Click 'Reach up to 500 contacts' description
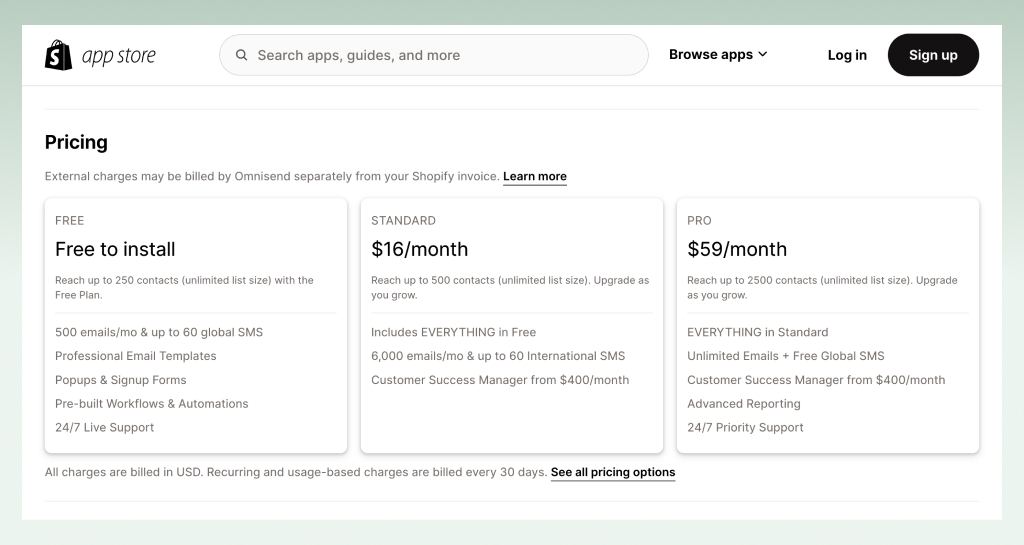 (x=510, y=287)
